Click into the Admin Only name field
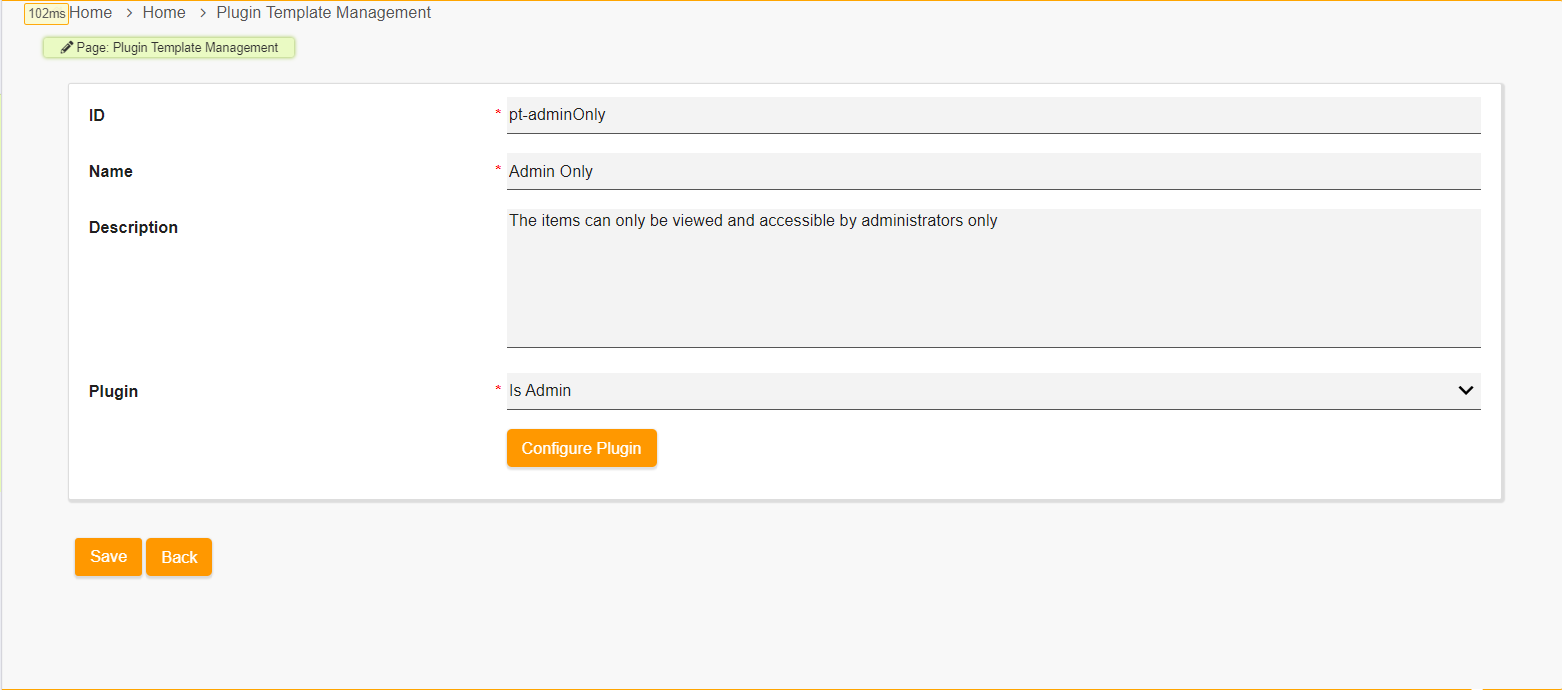The width and height of the screenshot is (1562, 690). pos(993,171)
